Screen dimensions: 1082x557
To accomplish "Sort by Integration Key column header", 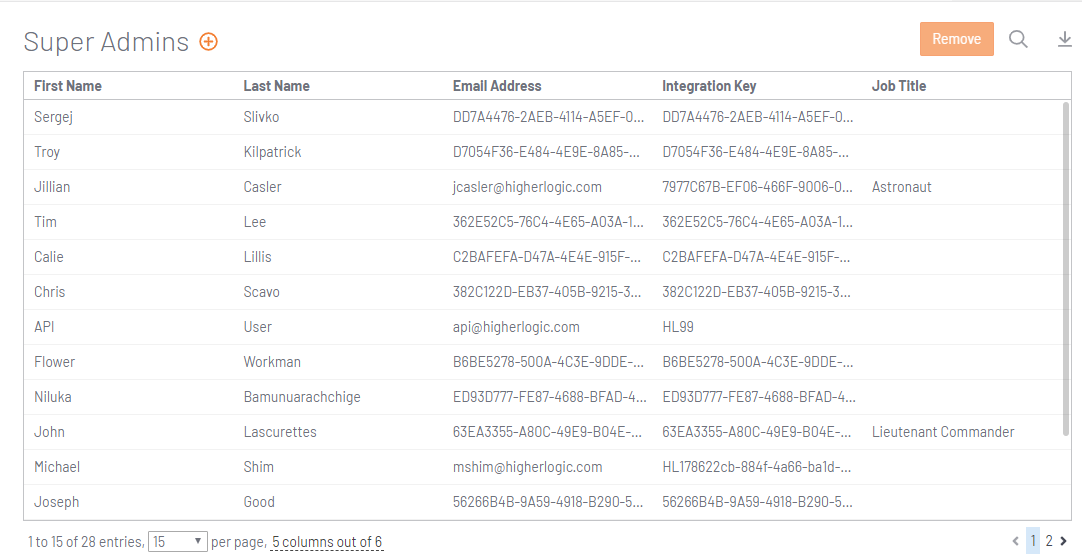I will click(x=709, y=86).
